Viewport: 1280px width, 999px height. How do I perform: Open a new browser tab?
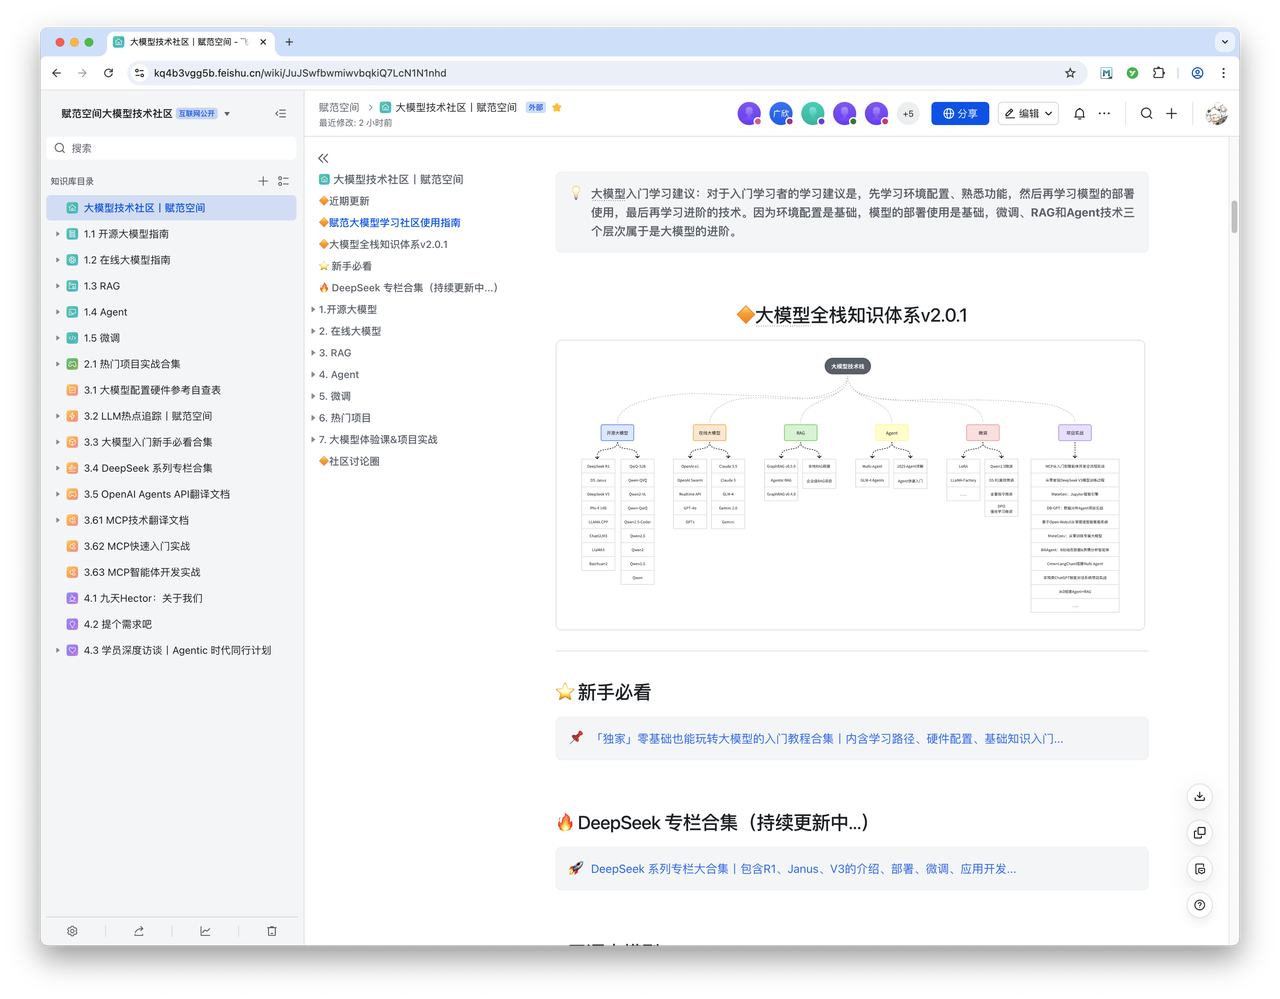[x=289, y=42]
